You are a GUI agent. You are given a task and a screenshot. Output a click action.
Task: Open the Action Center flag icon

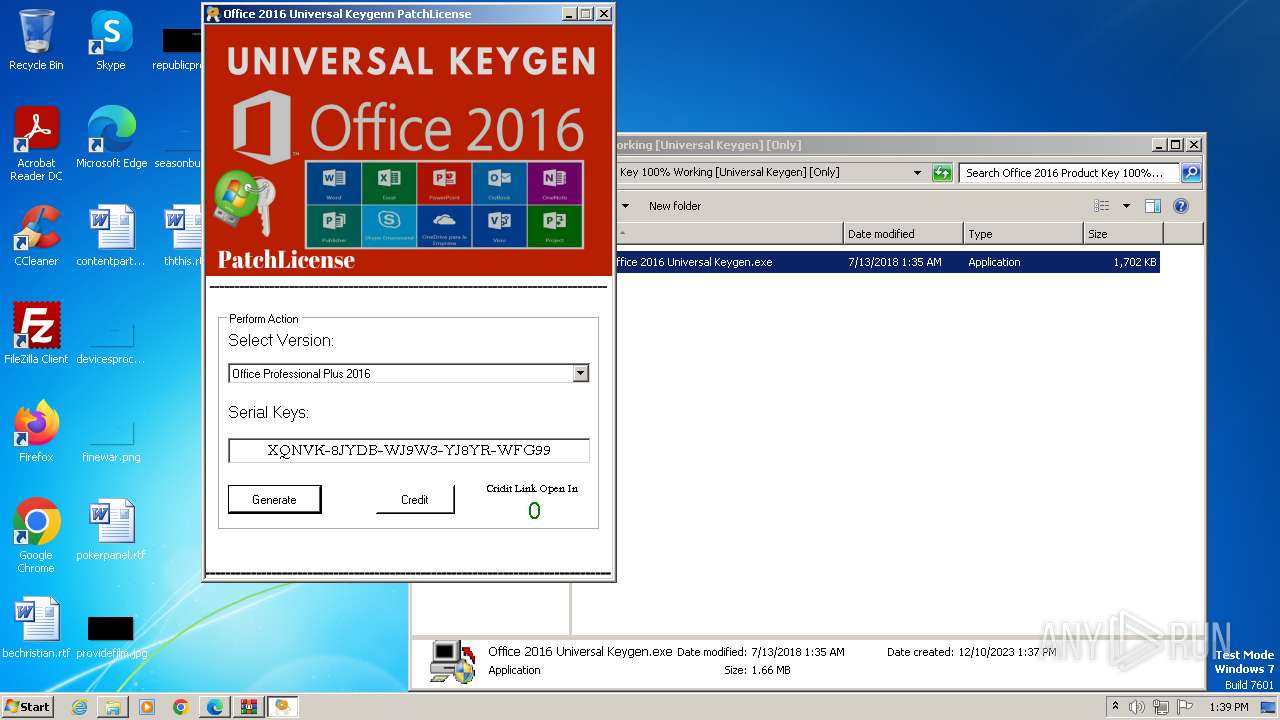click(x=1185, y=707)
